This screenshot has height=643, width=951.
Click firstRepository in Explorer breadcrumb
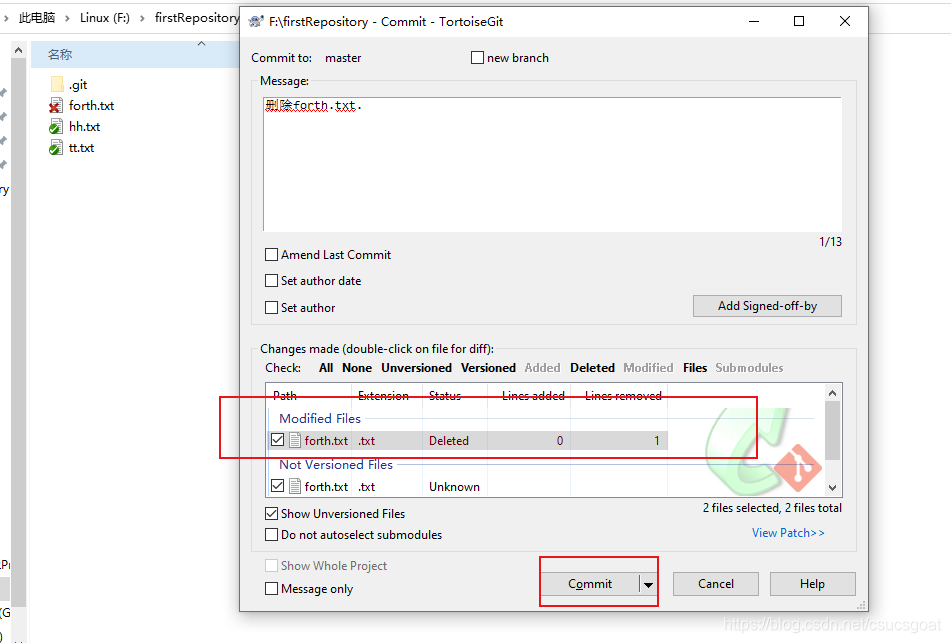197,18
